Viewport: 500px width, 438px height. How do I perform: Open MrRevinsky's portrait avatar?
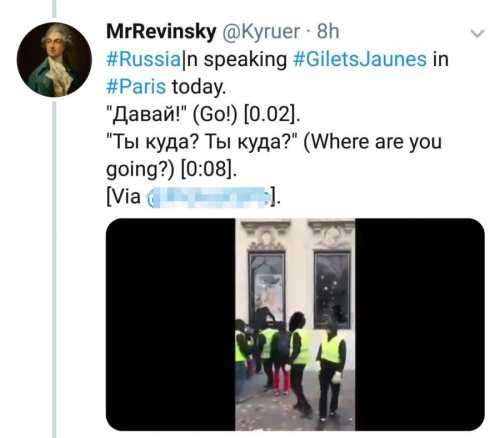[54, 60]
